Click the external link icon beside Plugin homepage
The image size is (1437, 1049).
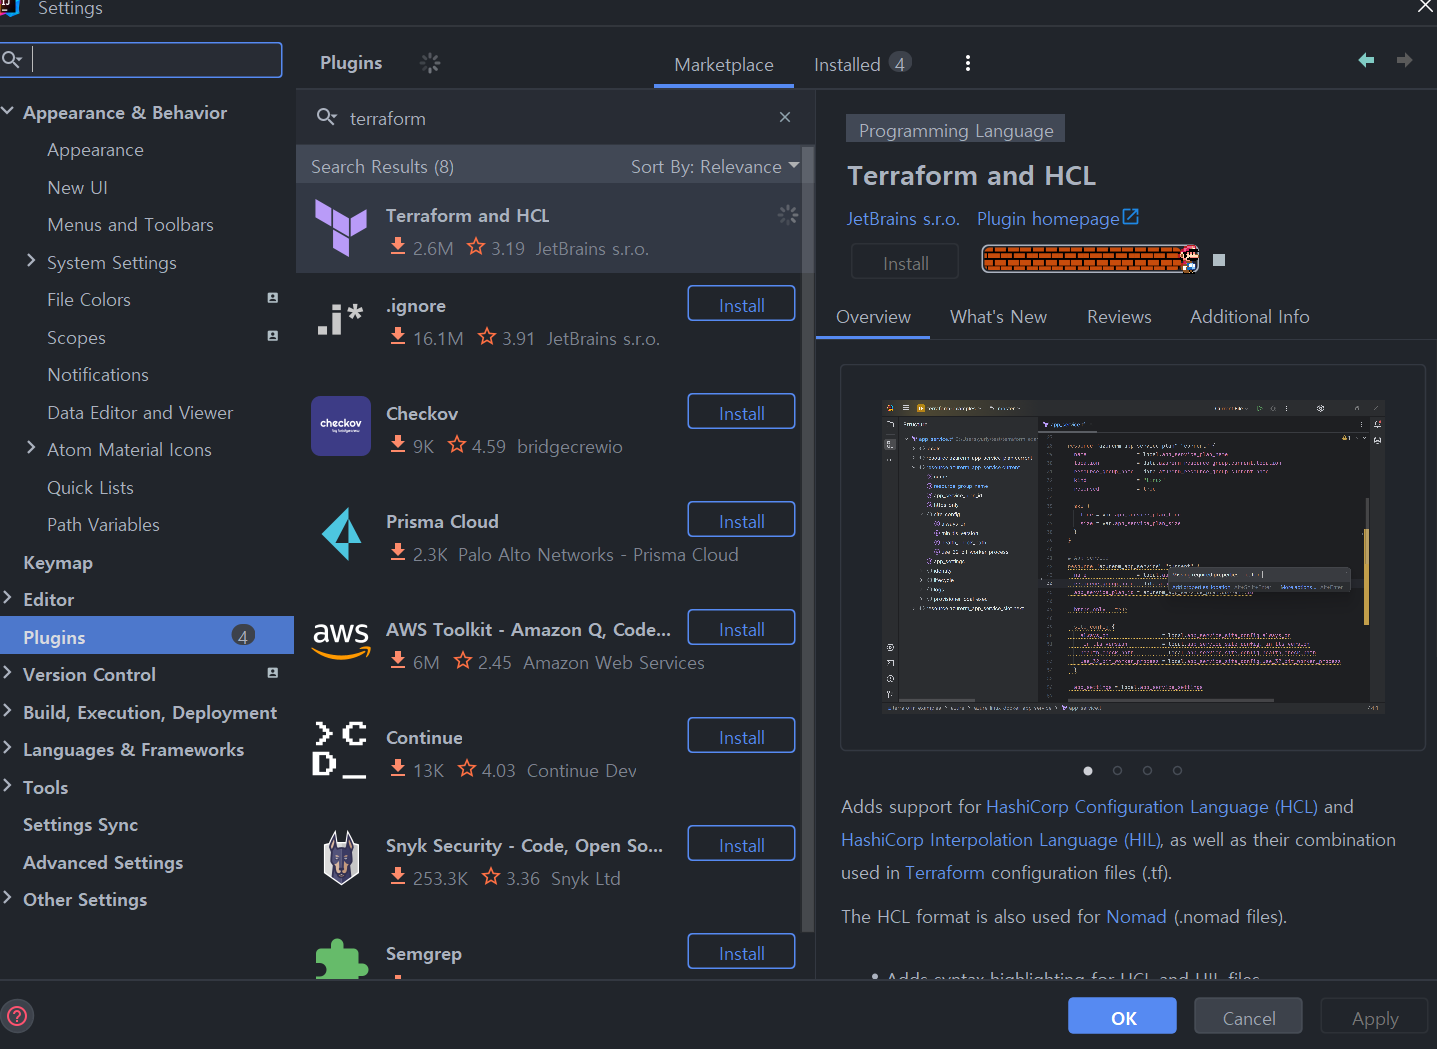pyautogui.click(x=1131, y=217)
